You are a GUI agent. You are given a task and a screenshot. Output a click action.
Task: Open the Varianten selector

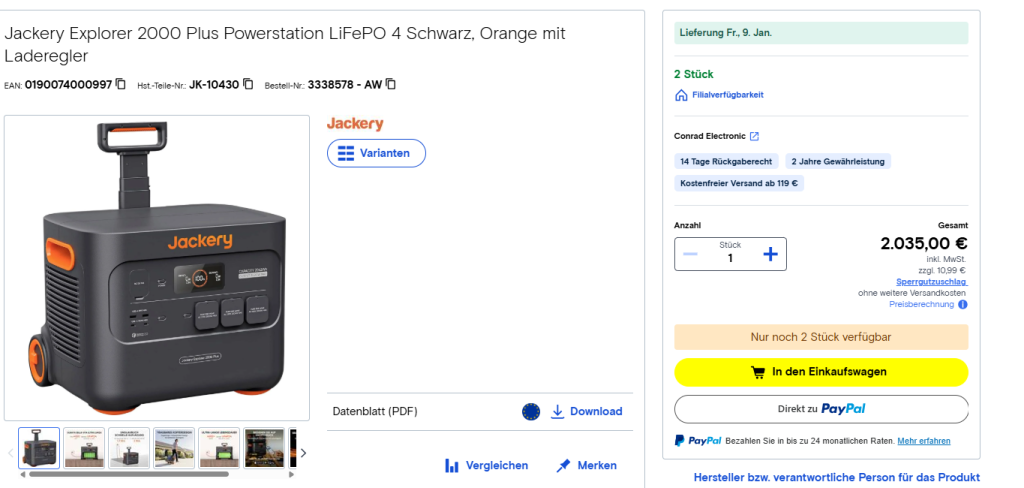point(376,153)
